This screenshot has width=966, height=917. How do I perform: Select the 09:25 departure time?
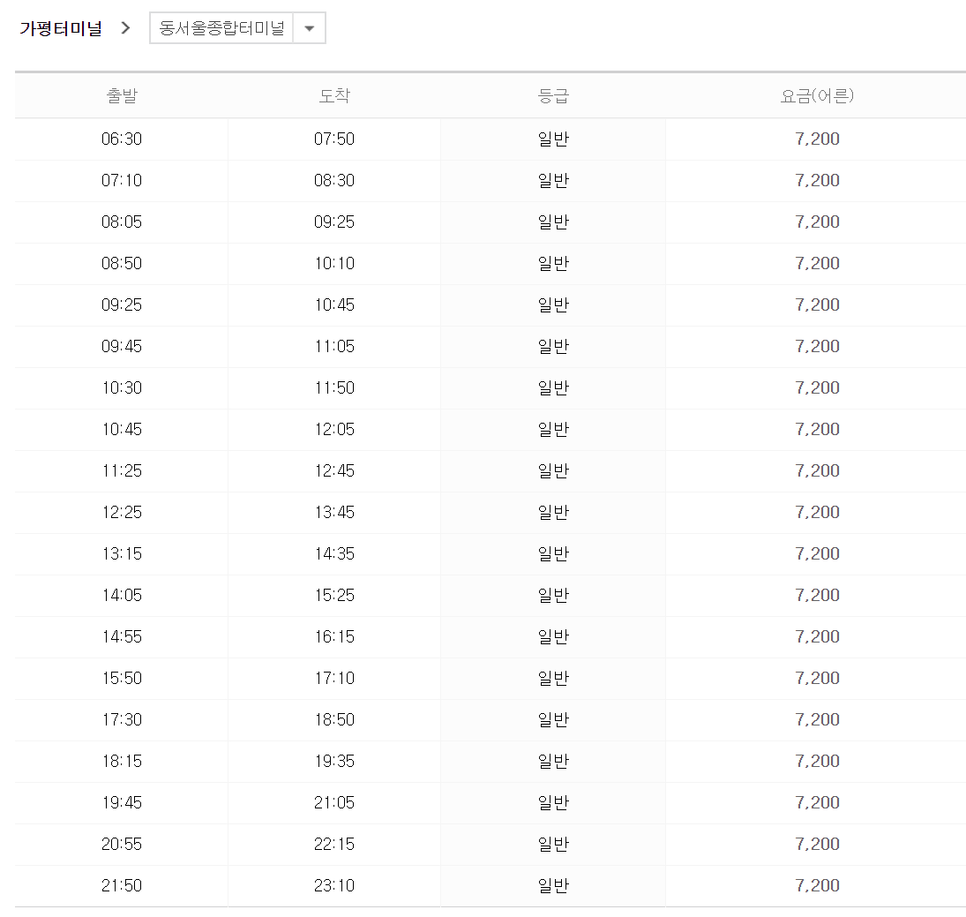point(121,304)
